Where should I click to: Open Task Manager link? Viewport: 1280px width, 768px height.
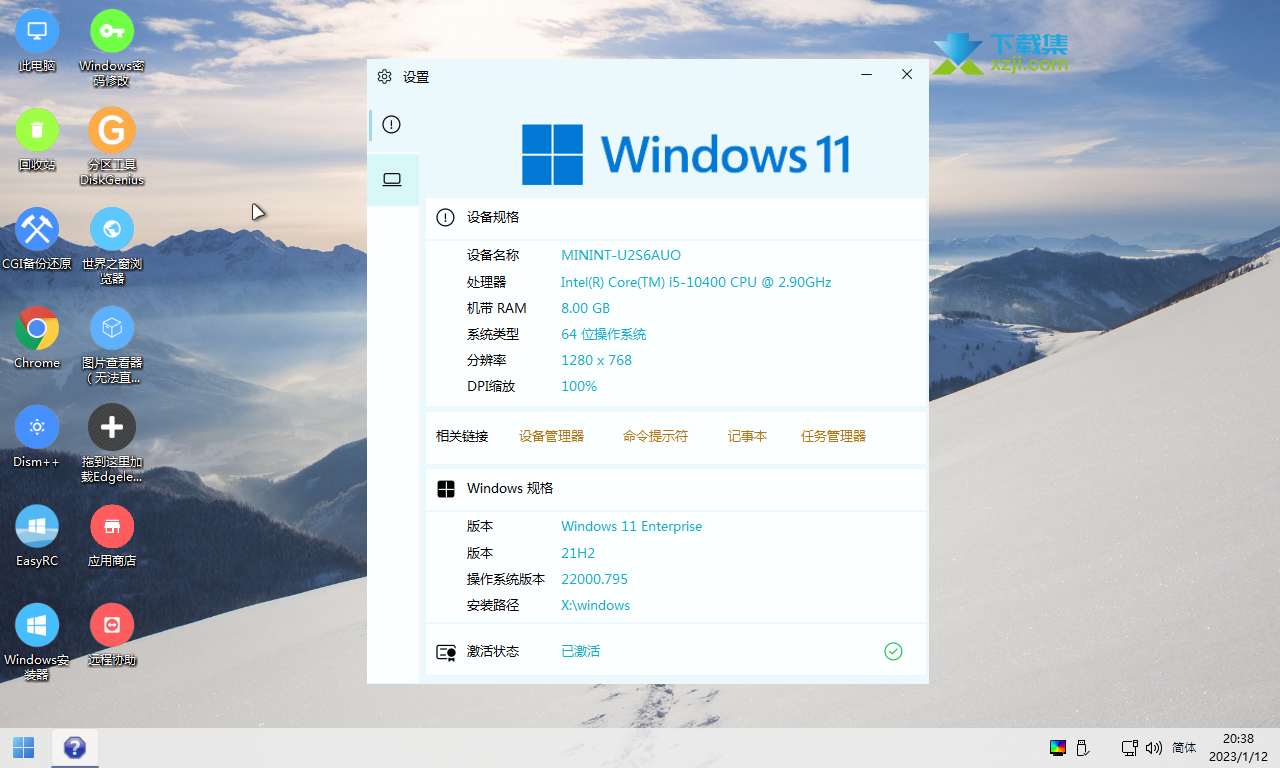tap(833, 436)
